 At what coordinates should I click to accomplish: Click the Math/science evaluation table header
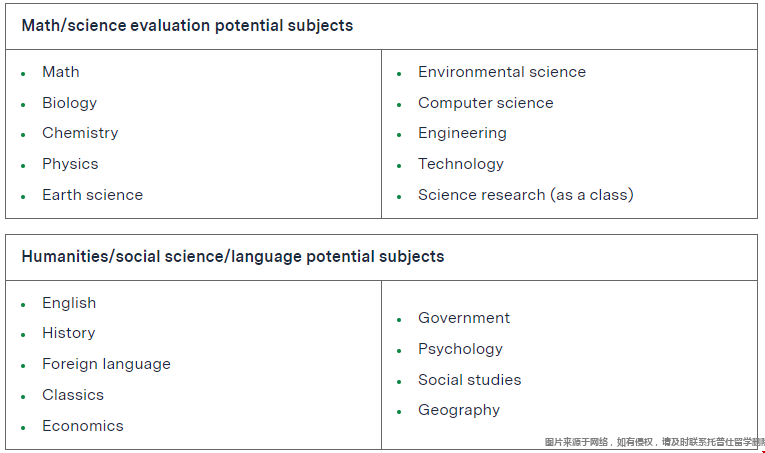pos(187,26)
